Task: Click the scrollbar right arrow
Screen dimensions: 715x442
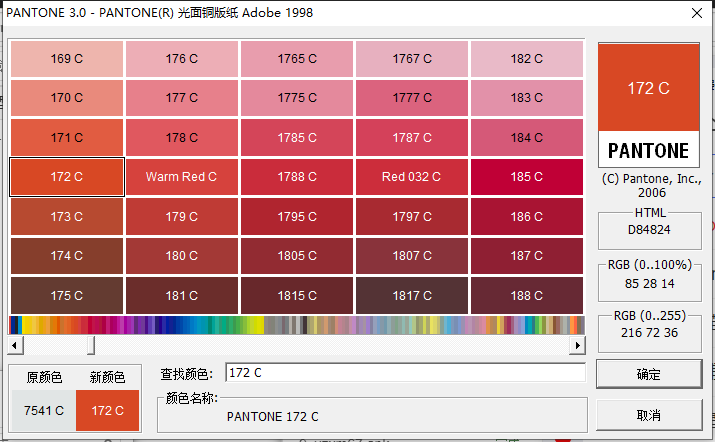Action: (577, 345)
